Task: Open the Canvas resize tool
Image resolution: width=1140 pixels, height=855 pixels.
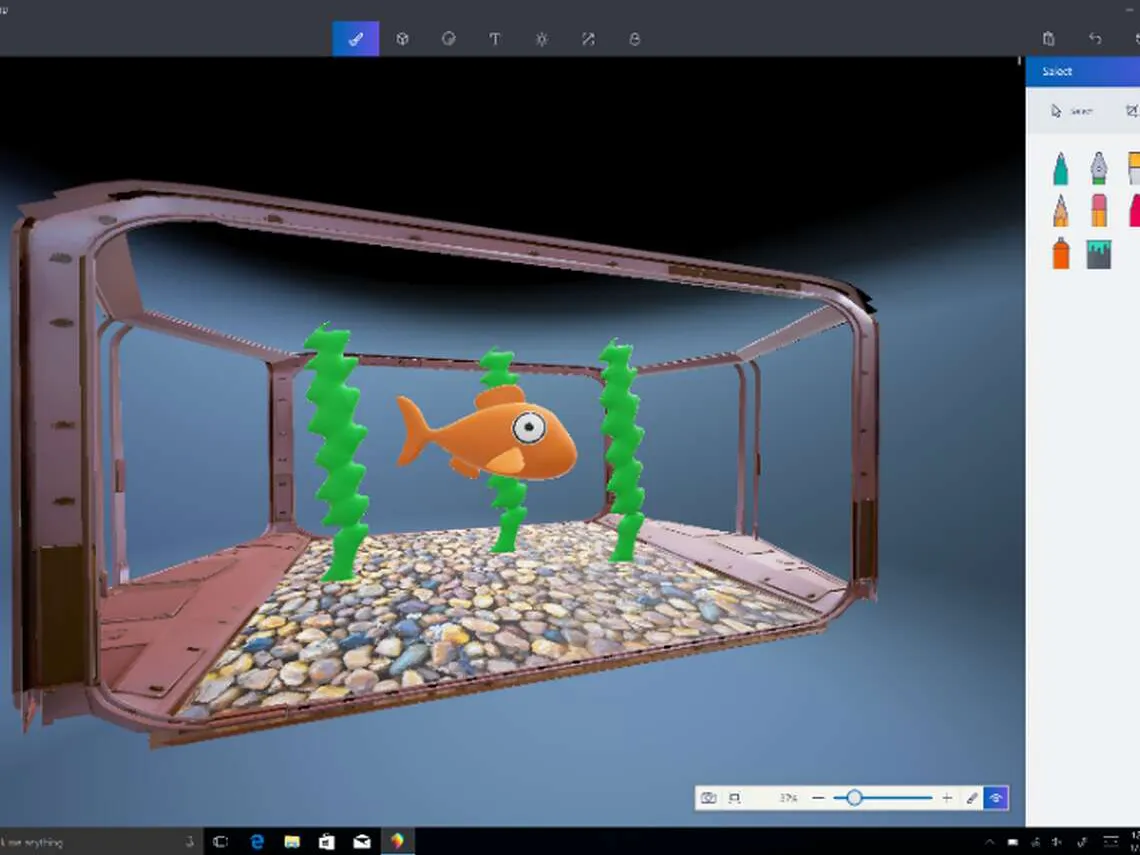Action: 588,39
